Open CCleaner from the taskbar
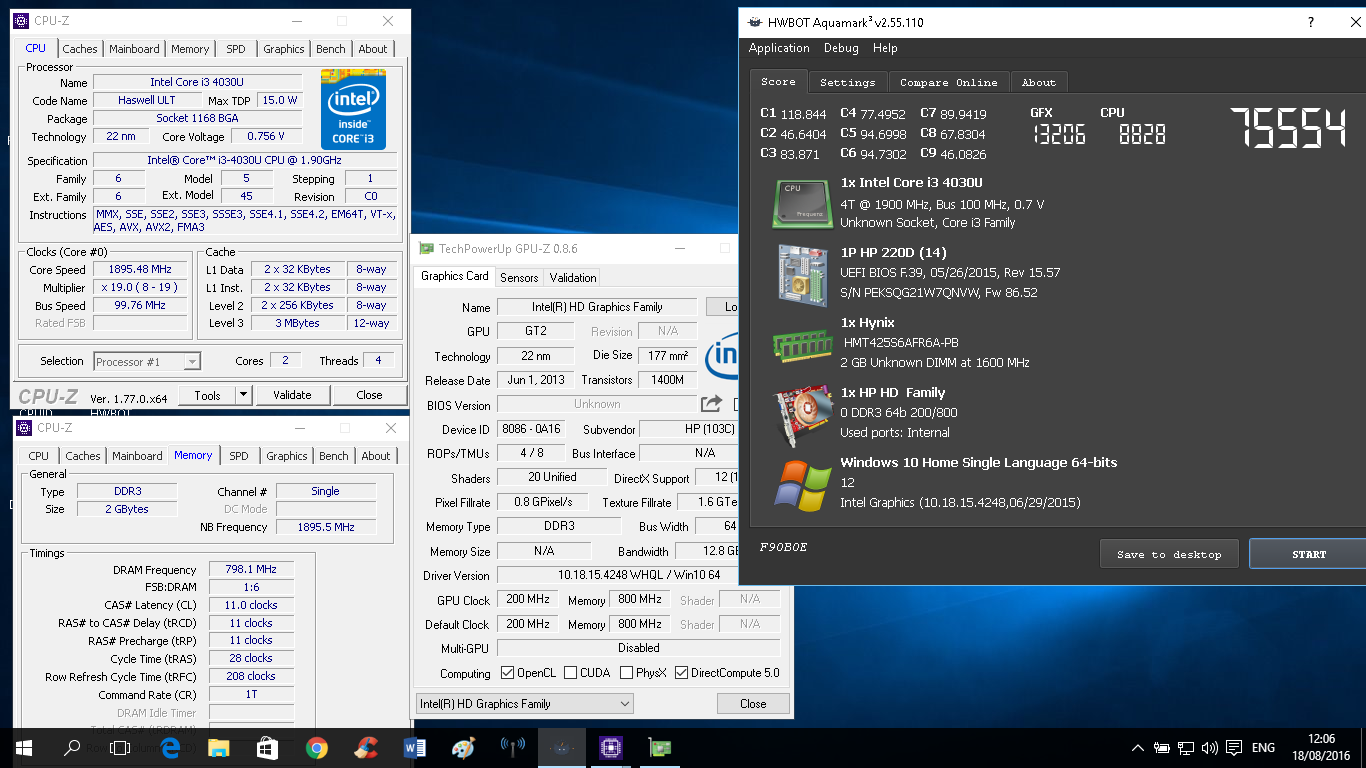The height and width of the screenshot is (768, 1366). 365,747
